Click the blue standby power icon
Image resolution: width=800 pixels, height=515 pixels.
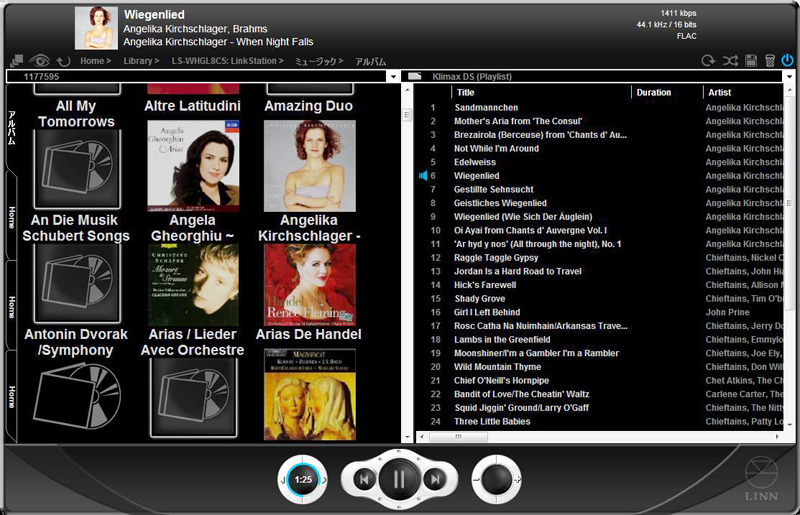point(787,61)
